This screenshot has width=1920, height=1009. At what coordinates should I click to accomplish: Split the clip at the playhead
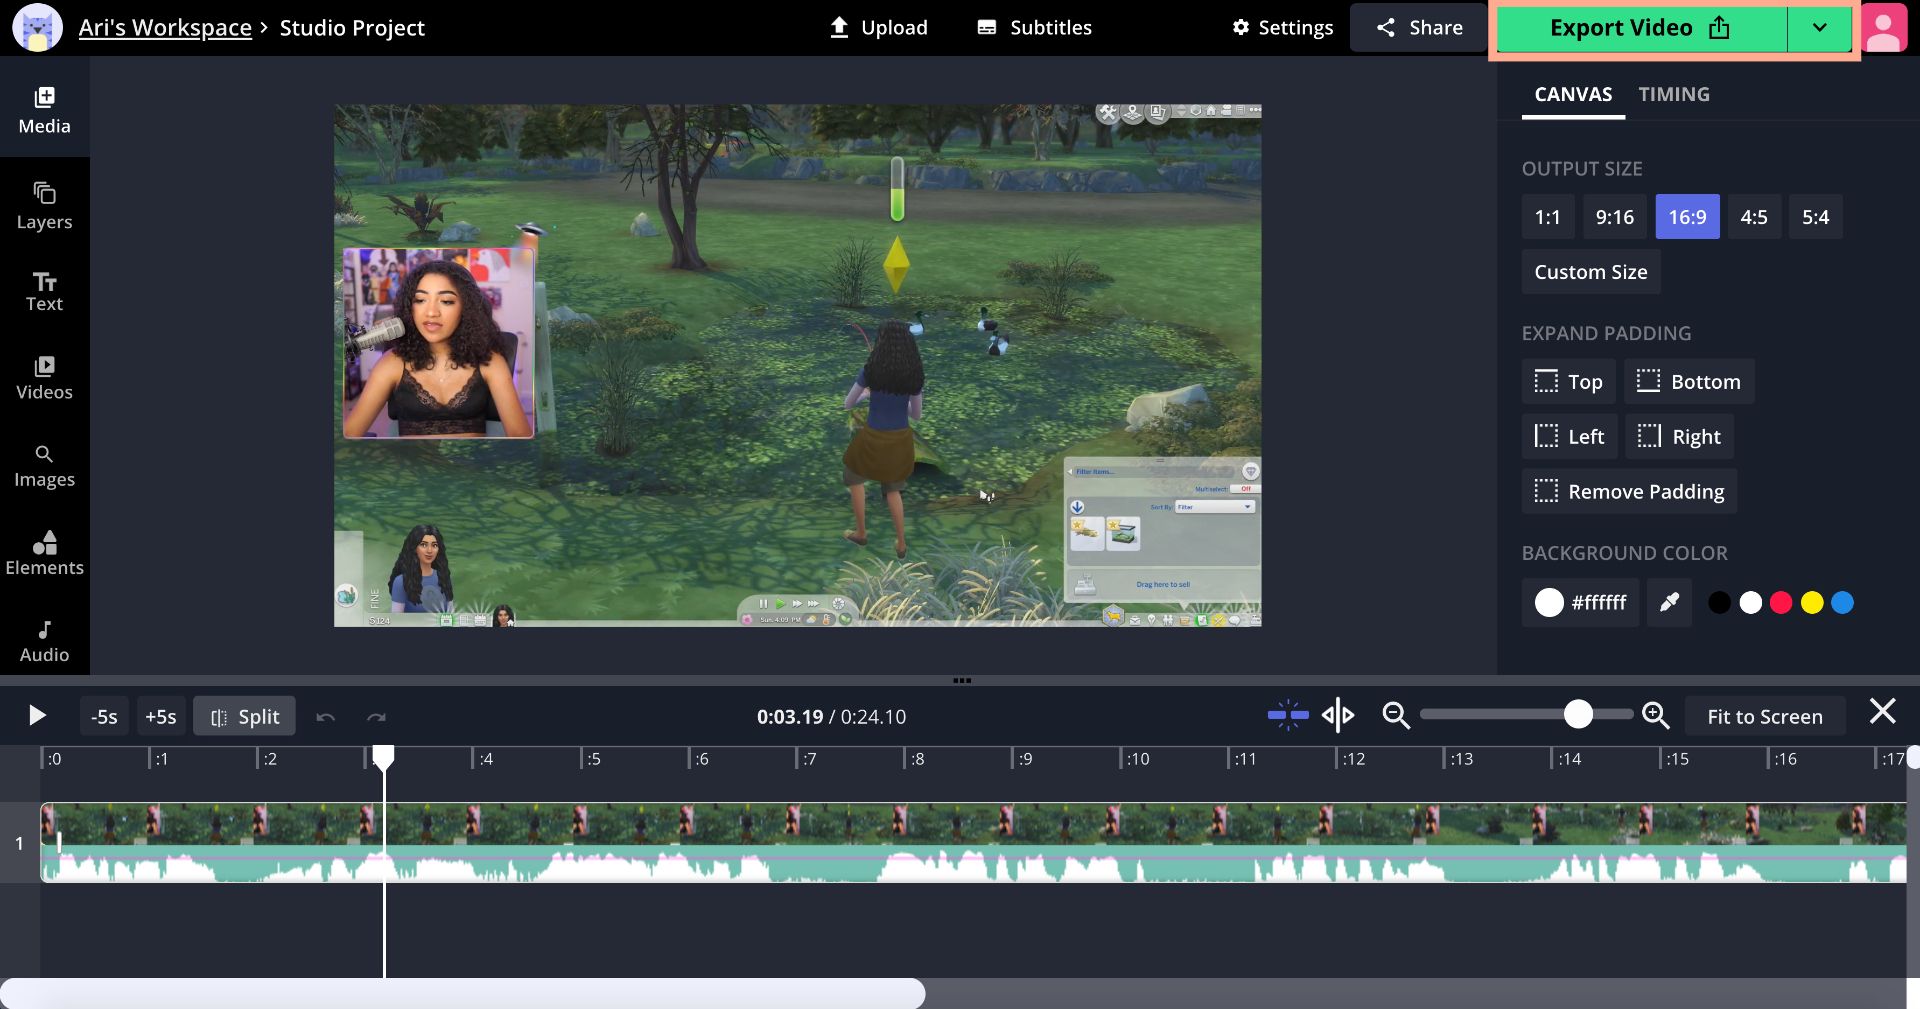tap(244, 716)
